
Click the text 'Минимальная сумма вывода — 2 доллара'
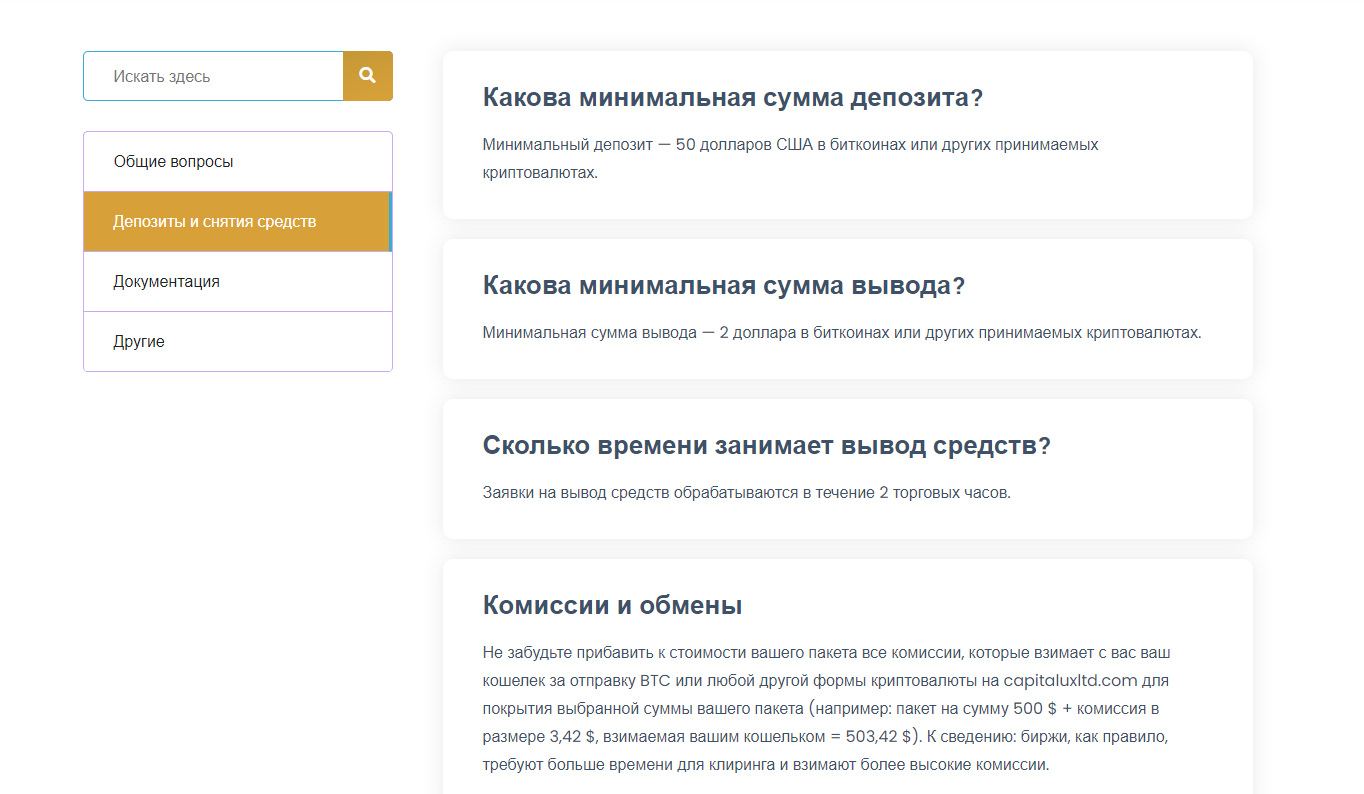[639, 332]
